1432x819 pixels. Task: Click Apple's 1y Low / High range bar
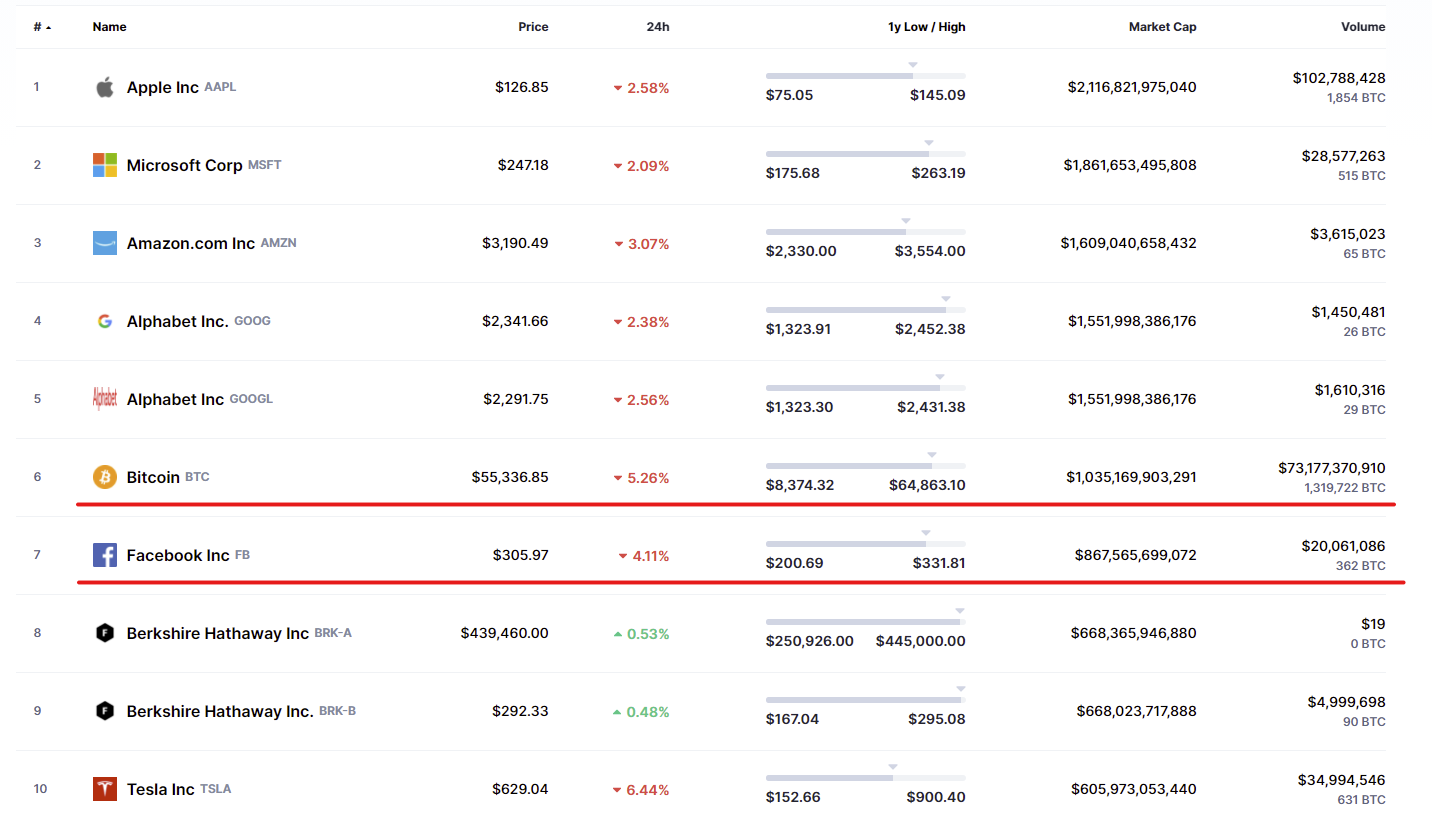click(866, 76)
